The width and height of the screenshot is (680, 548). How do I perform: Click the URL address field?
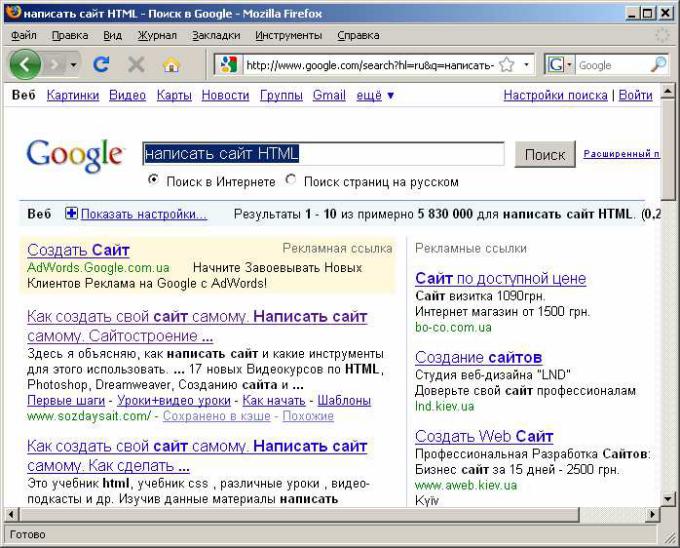click(x=370, y=65)
